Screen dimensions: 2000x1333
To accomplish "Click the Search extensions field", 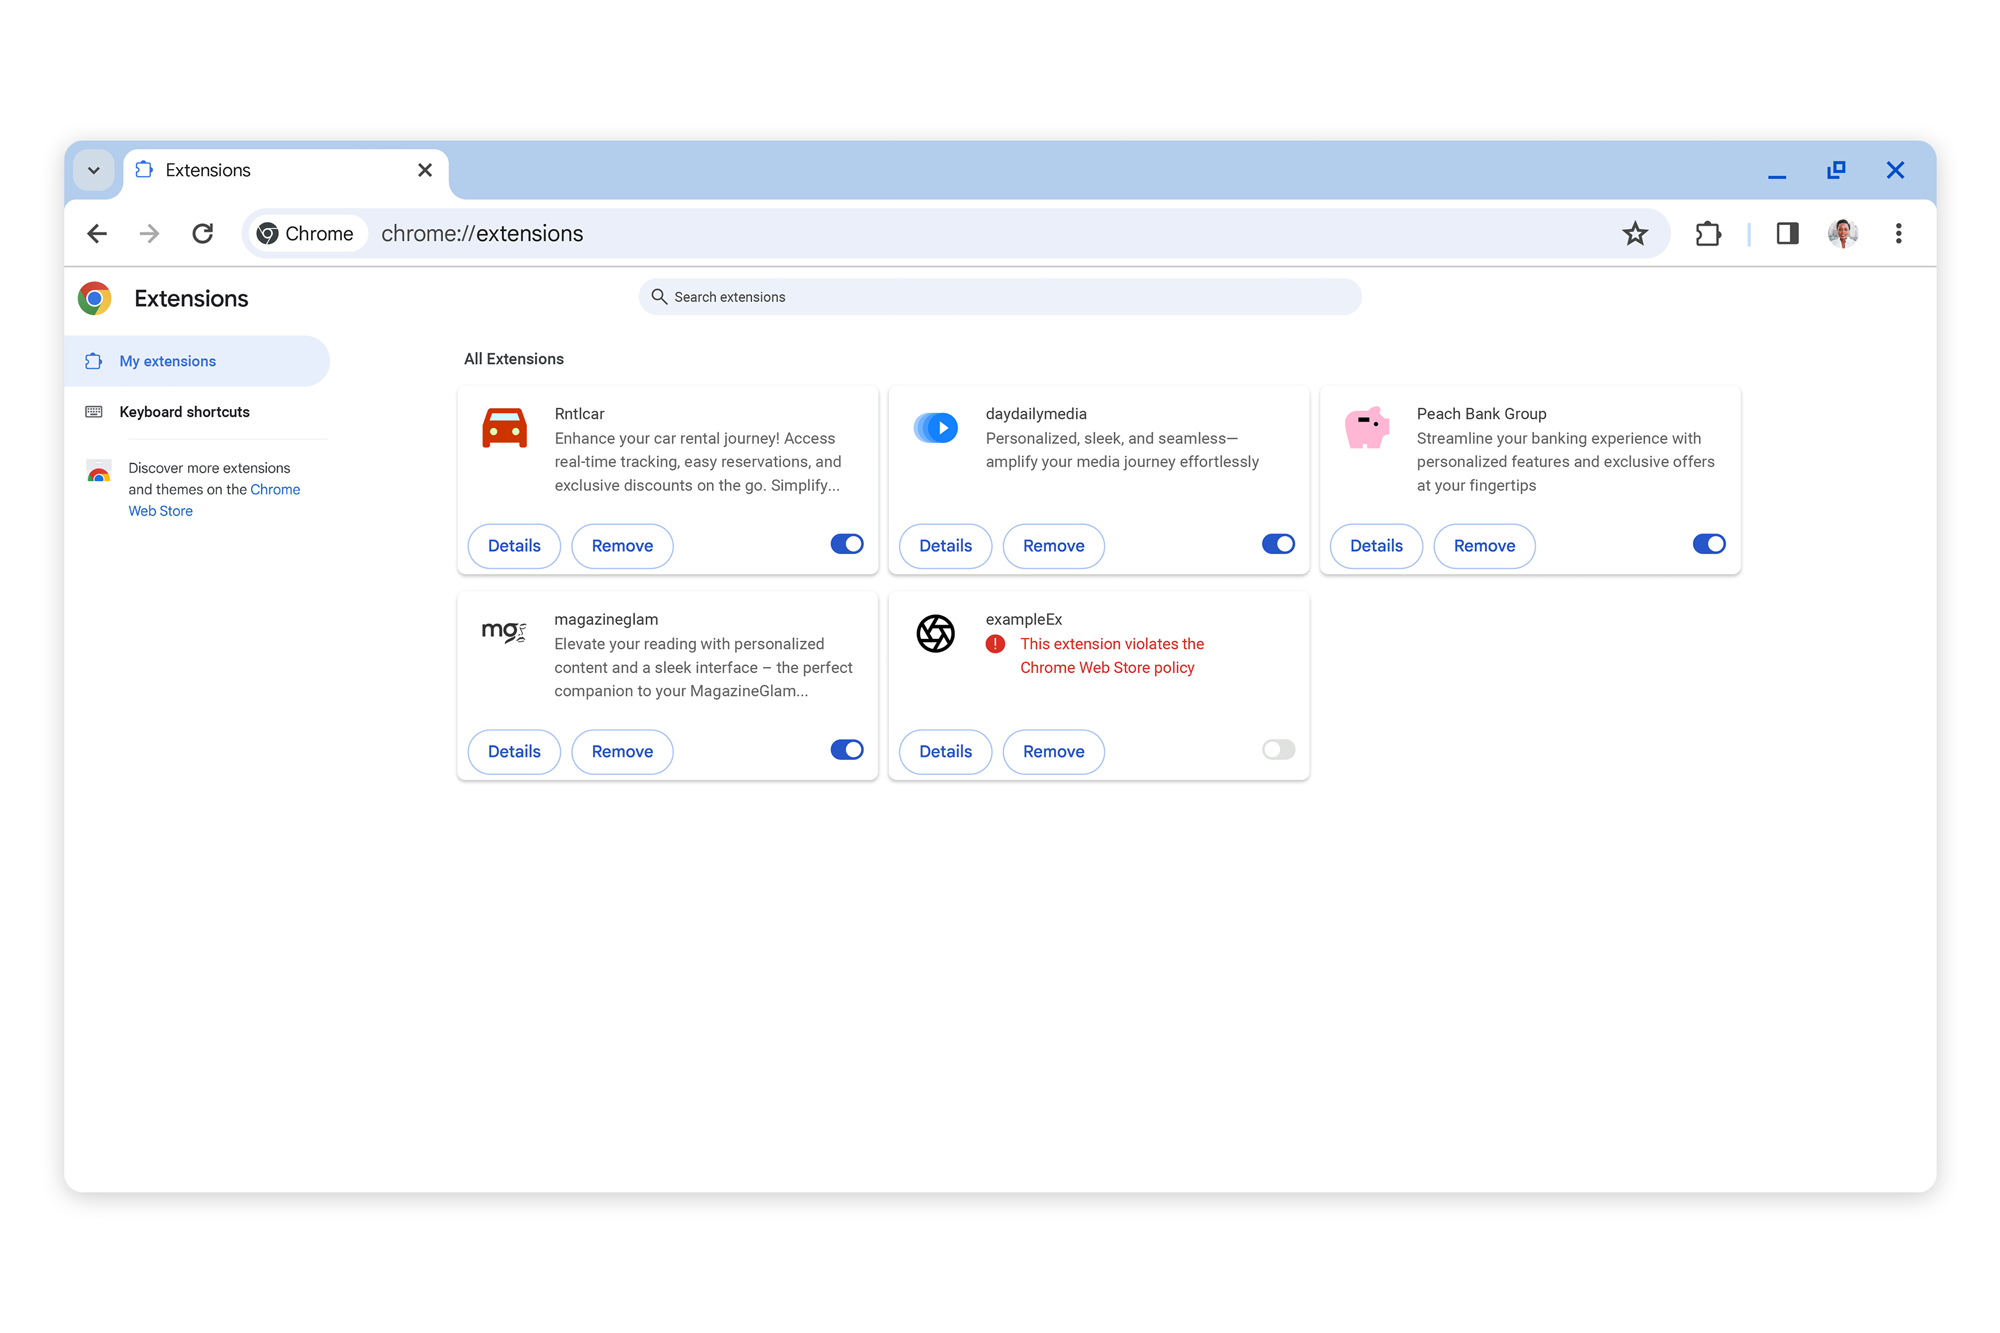I will coord(1000,297).
